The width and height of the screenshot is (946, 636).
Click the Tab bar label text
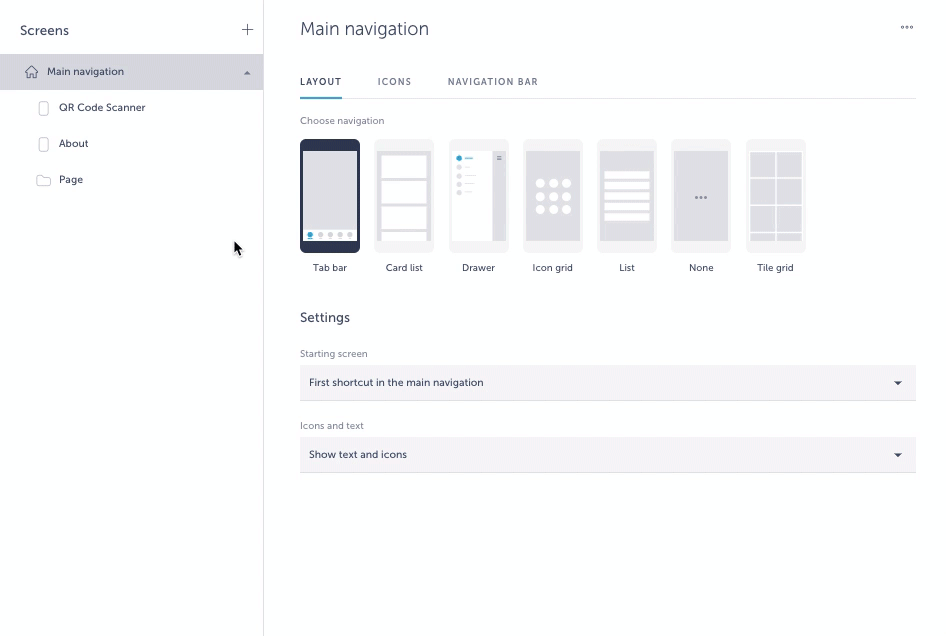(329, 267)
